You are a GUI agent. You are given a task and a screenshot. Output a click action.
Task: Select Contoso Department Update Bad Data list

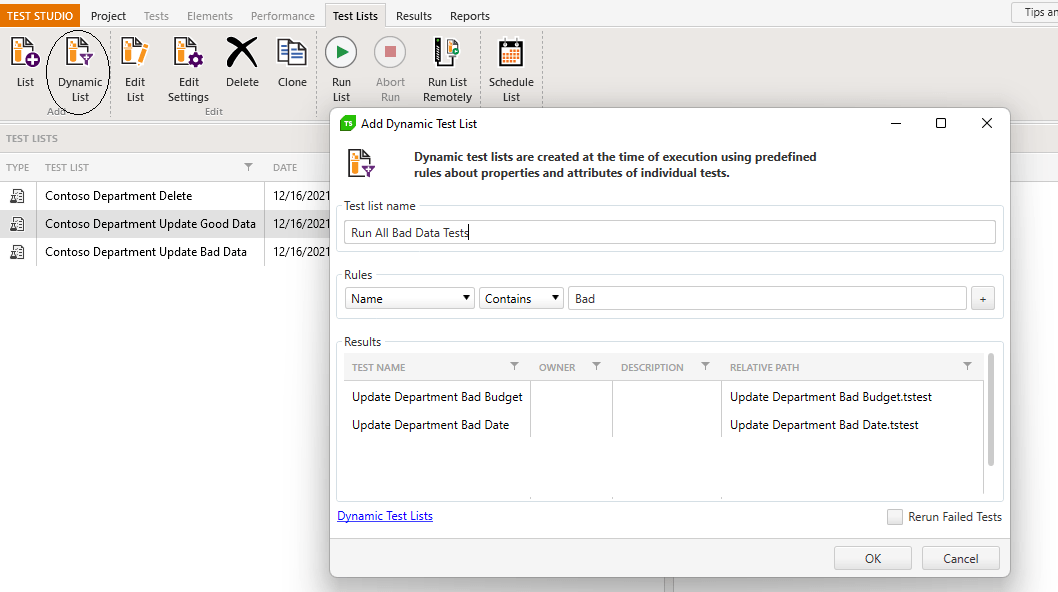[146, 252]
